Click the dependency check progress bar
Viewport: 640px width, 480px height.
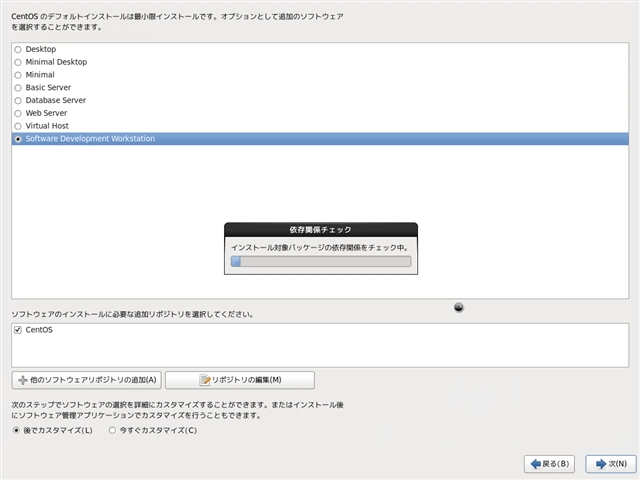click(321, 261)
